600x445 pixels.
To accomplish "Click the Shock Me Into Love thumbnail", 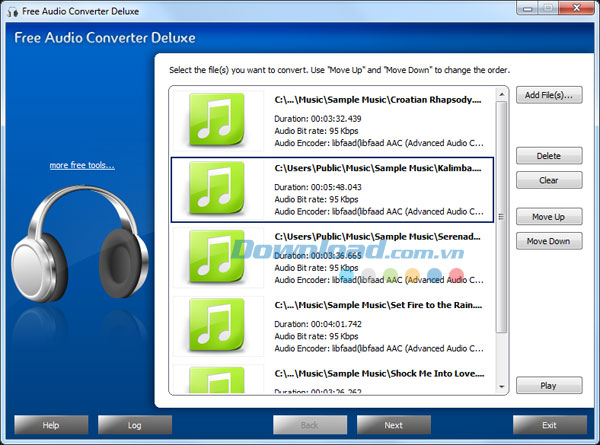I will click(217, 380).
